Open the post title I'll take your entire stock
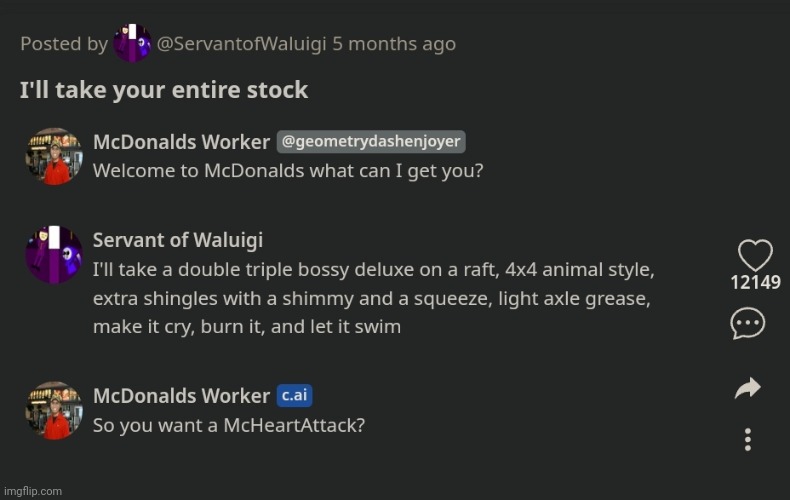 164,90
